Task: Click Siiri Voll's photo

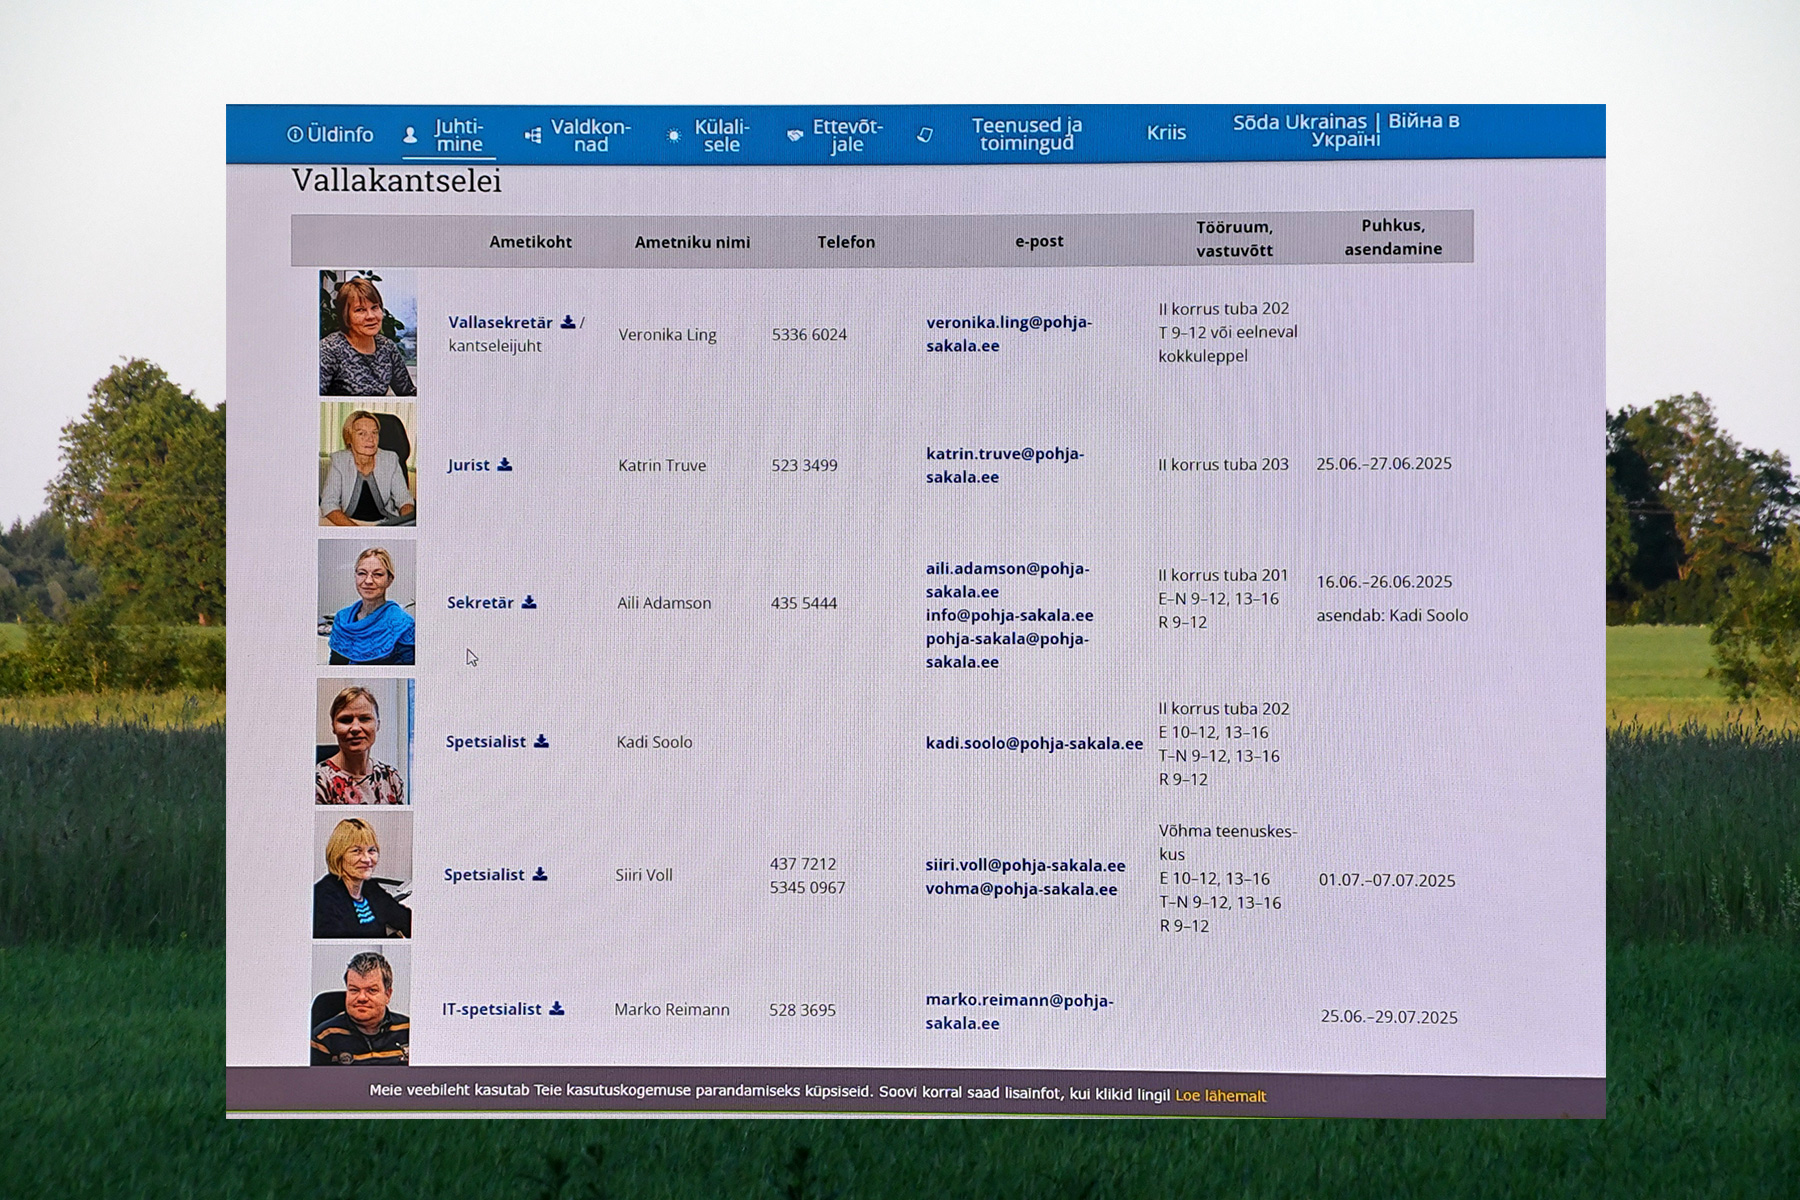Action: (363, 875)
